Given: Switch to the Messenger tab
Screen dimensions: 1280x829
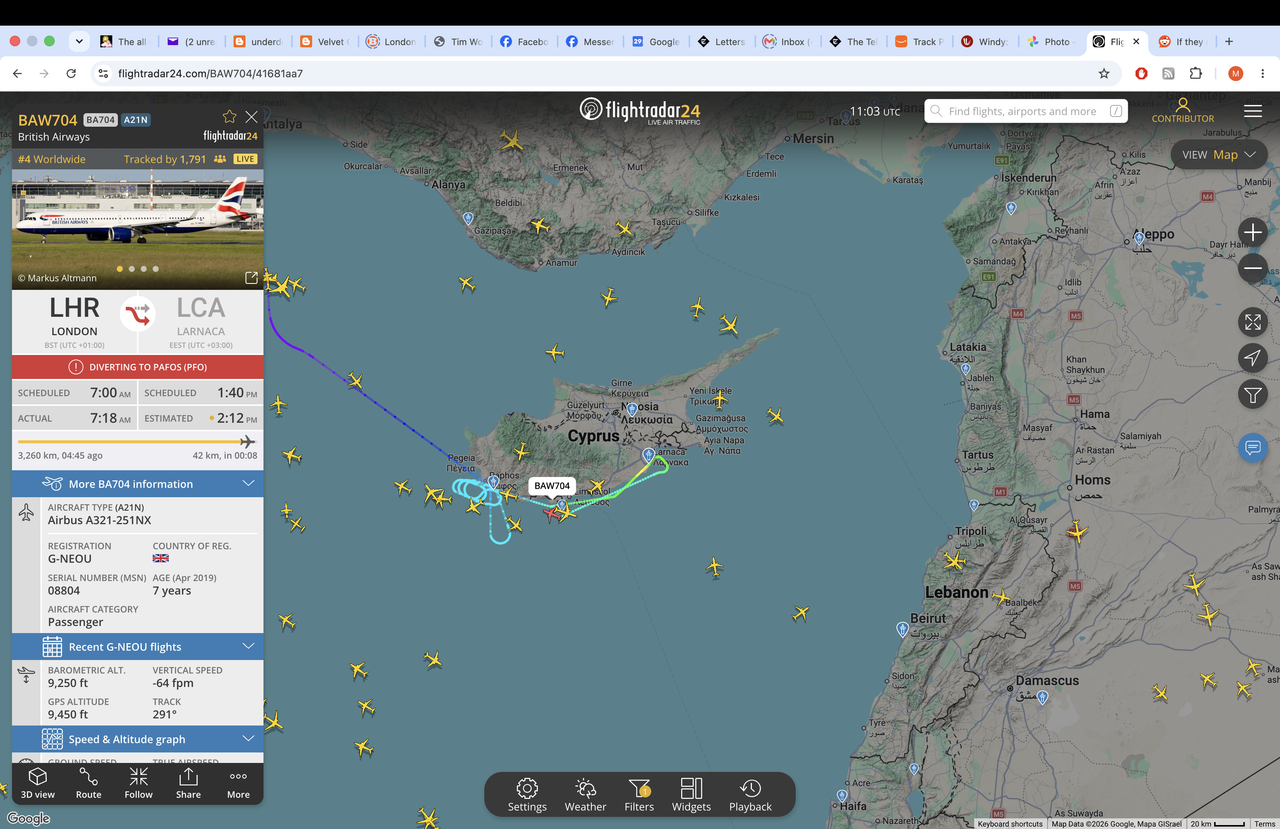Looking at the screenshot, I should [590, 42].
